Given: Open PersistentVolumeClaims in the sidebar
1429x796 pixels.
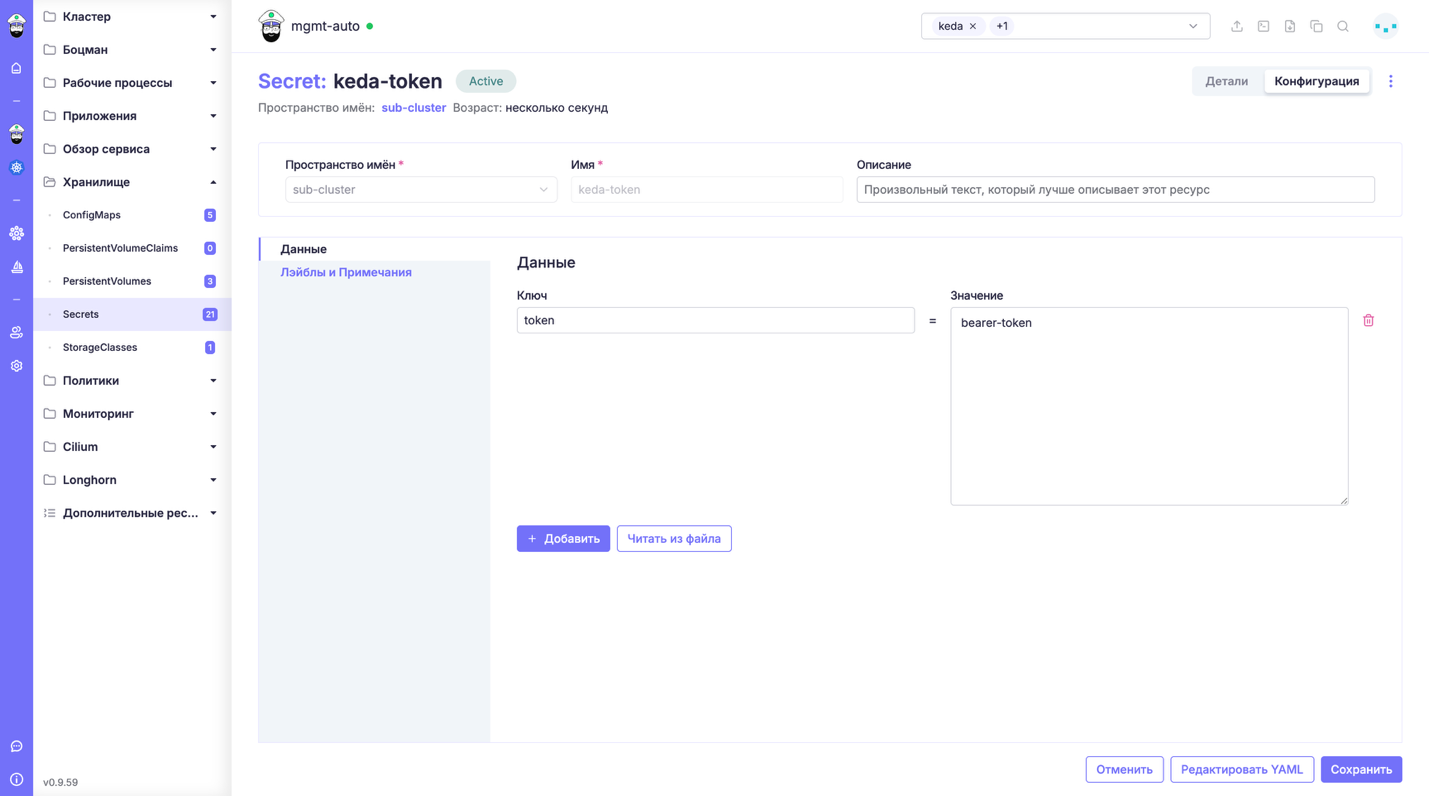Looking at the screenshot, I should tap(132, 248).
